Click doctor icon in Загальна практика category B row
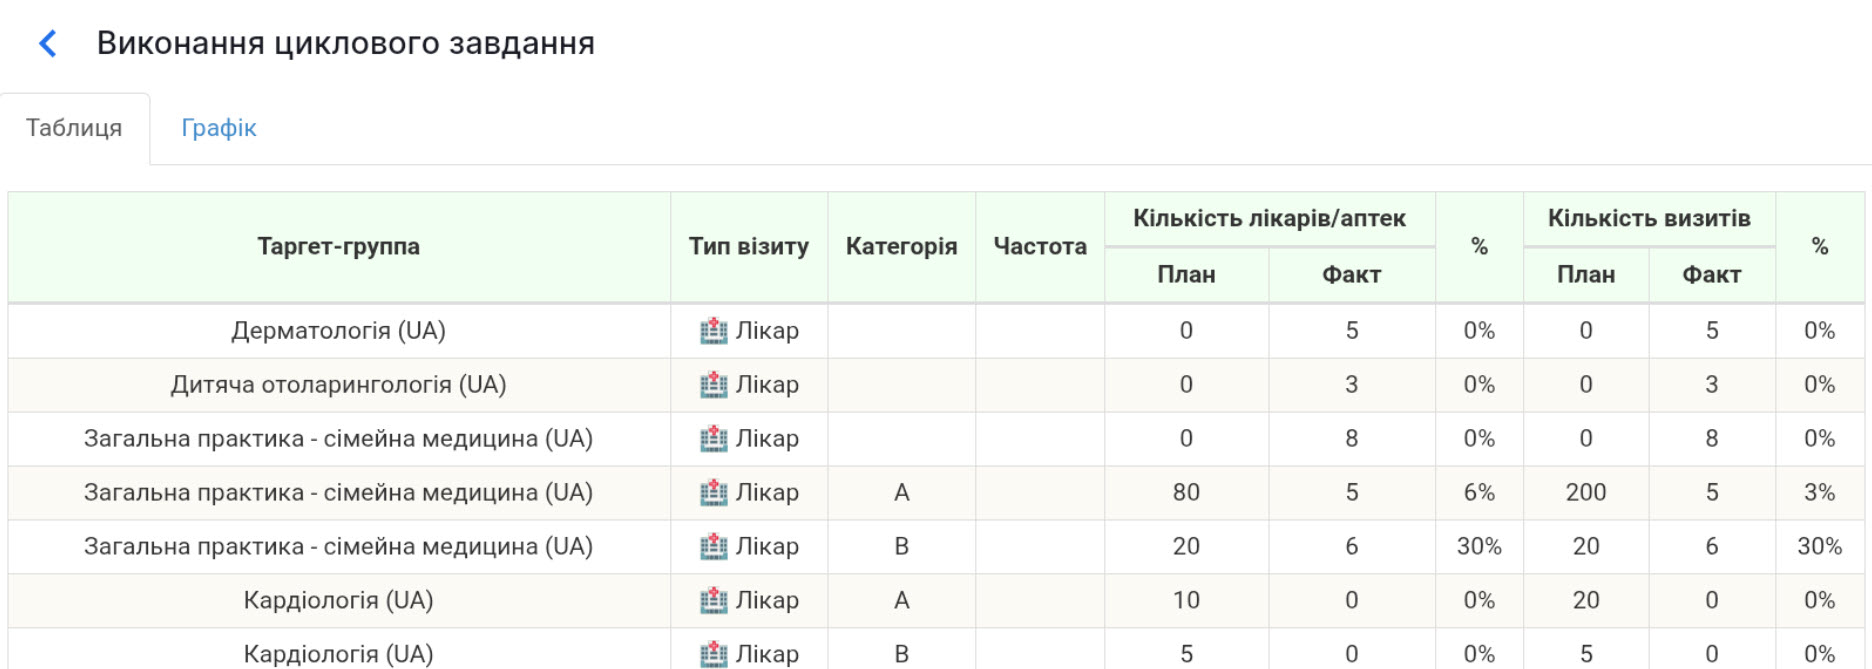Image resolution: width=1872 pixels, height=669 pixels. click(x=713, y=547)
